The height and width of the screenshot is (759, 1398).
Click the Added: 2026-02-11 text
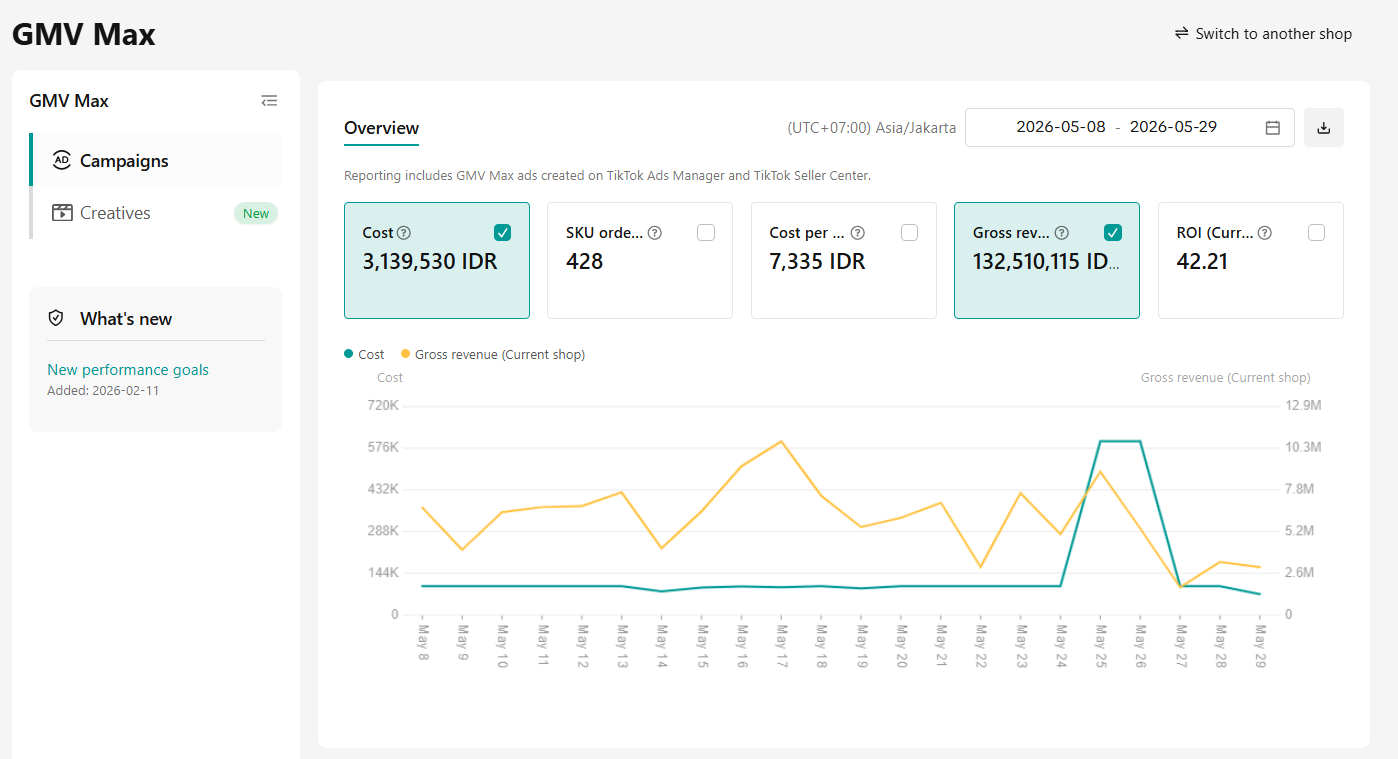click(103, 391)
